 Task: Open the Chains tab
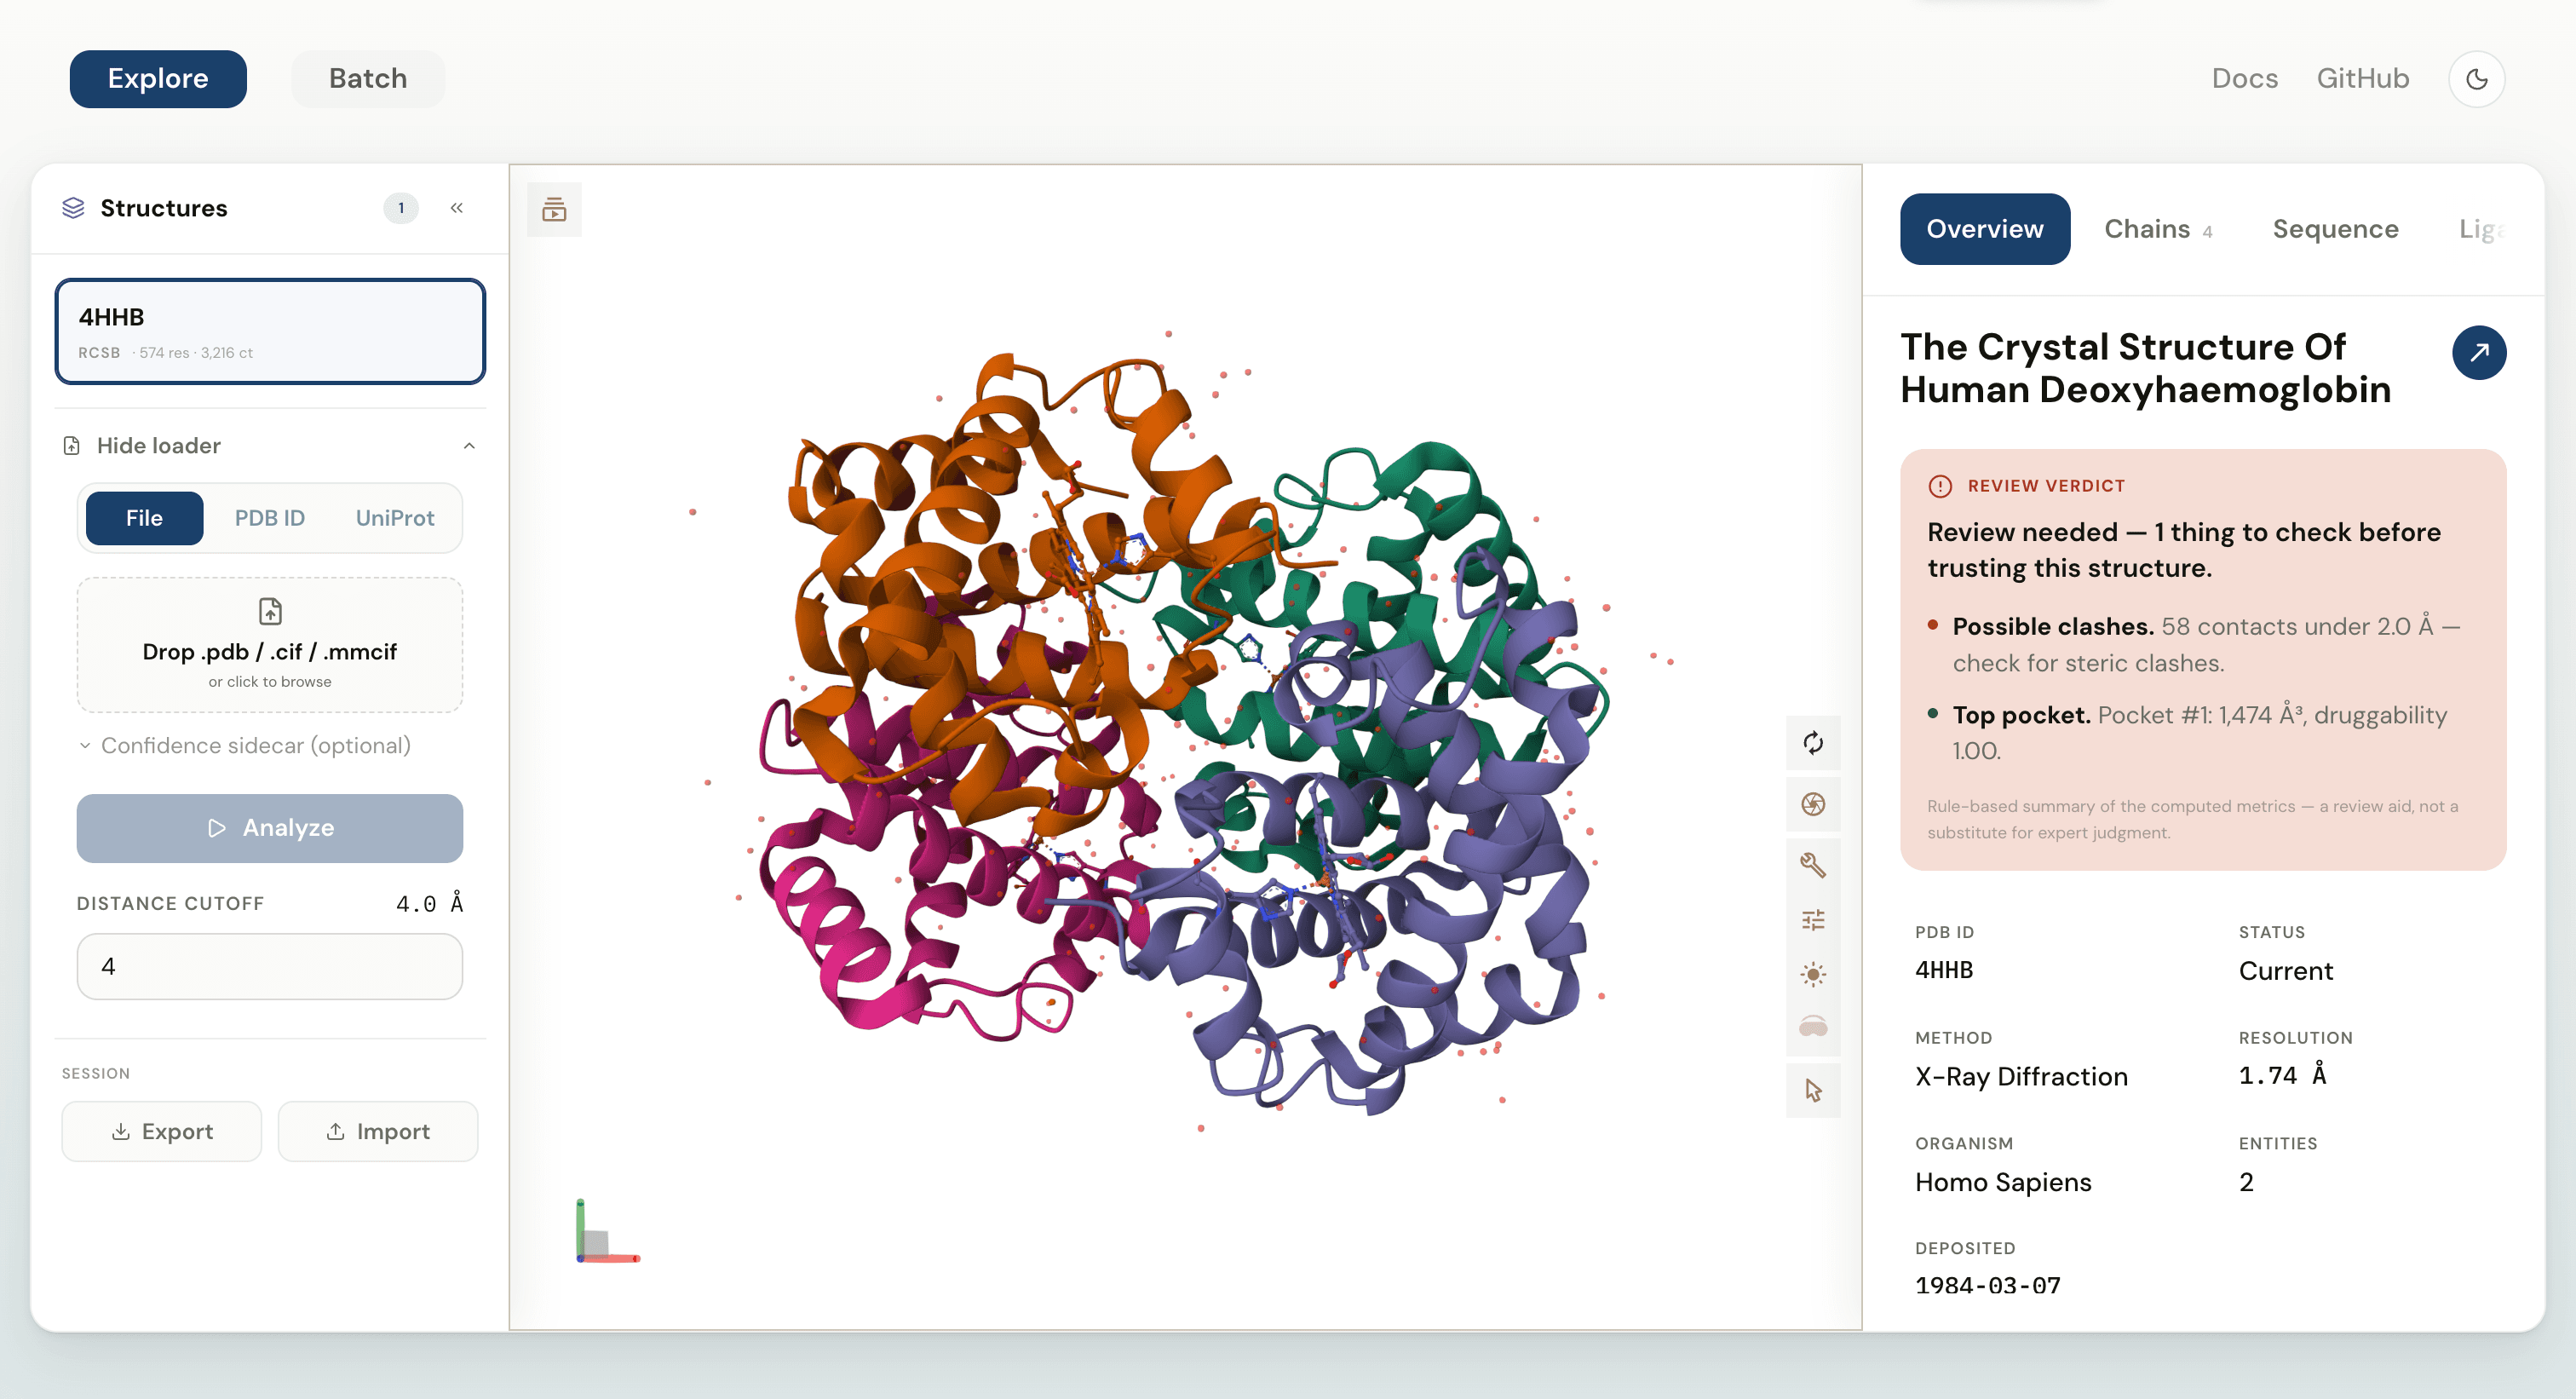point(2158,229)
